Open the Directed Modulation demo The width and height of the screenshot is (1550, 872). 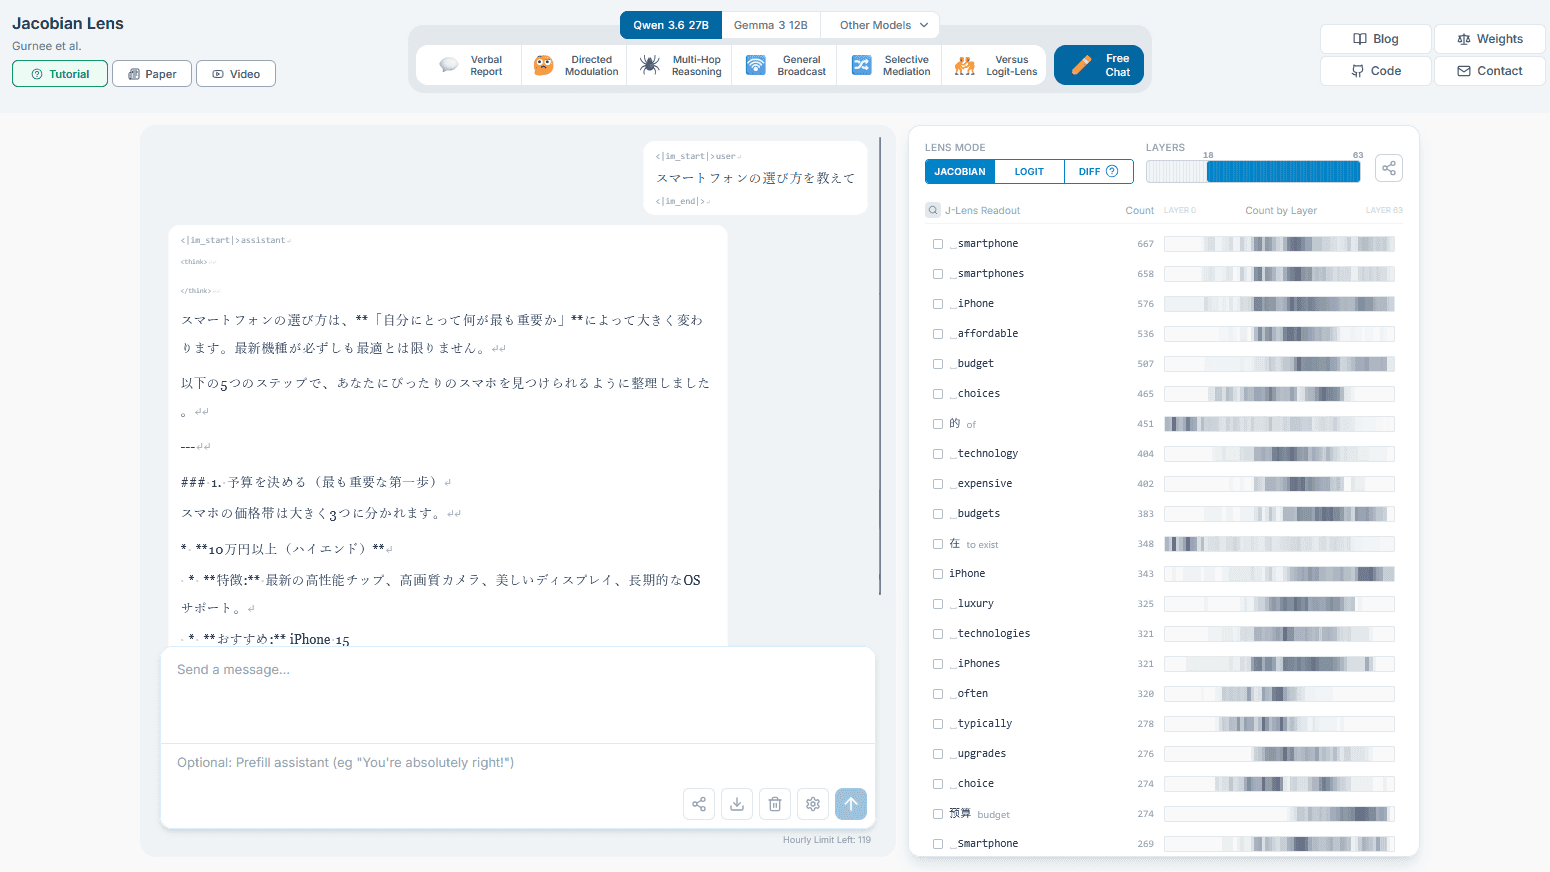(575, 66)
